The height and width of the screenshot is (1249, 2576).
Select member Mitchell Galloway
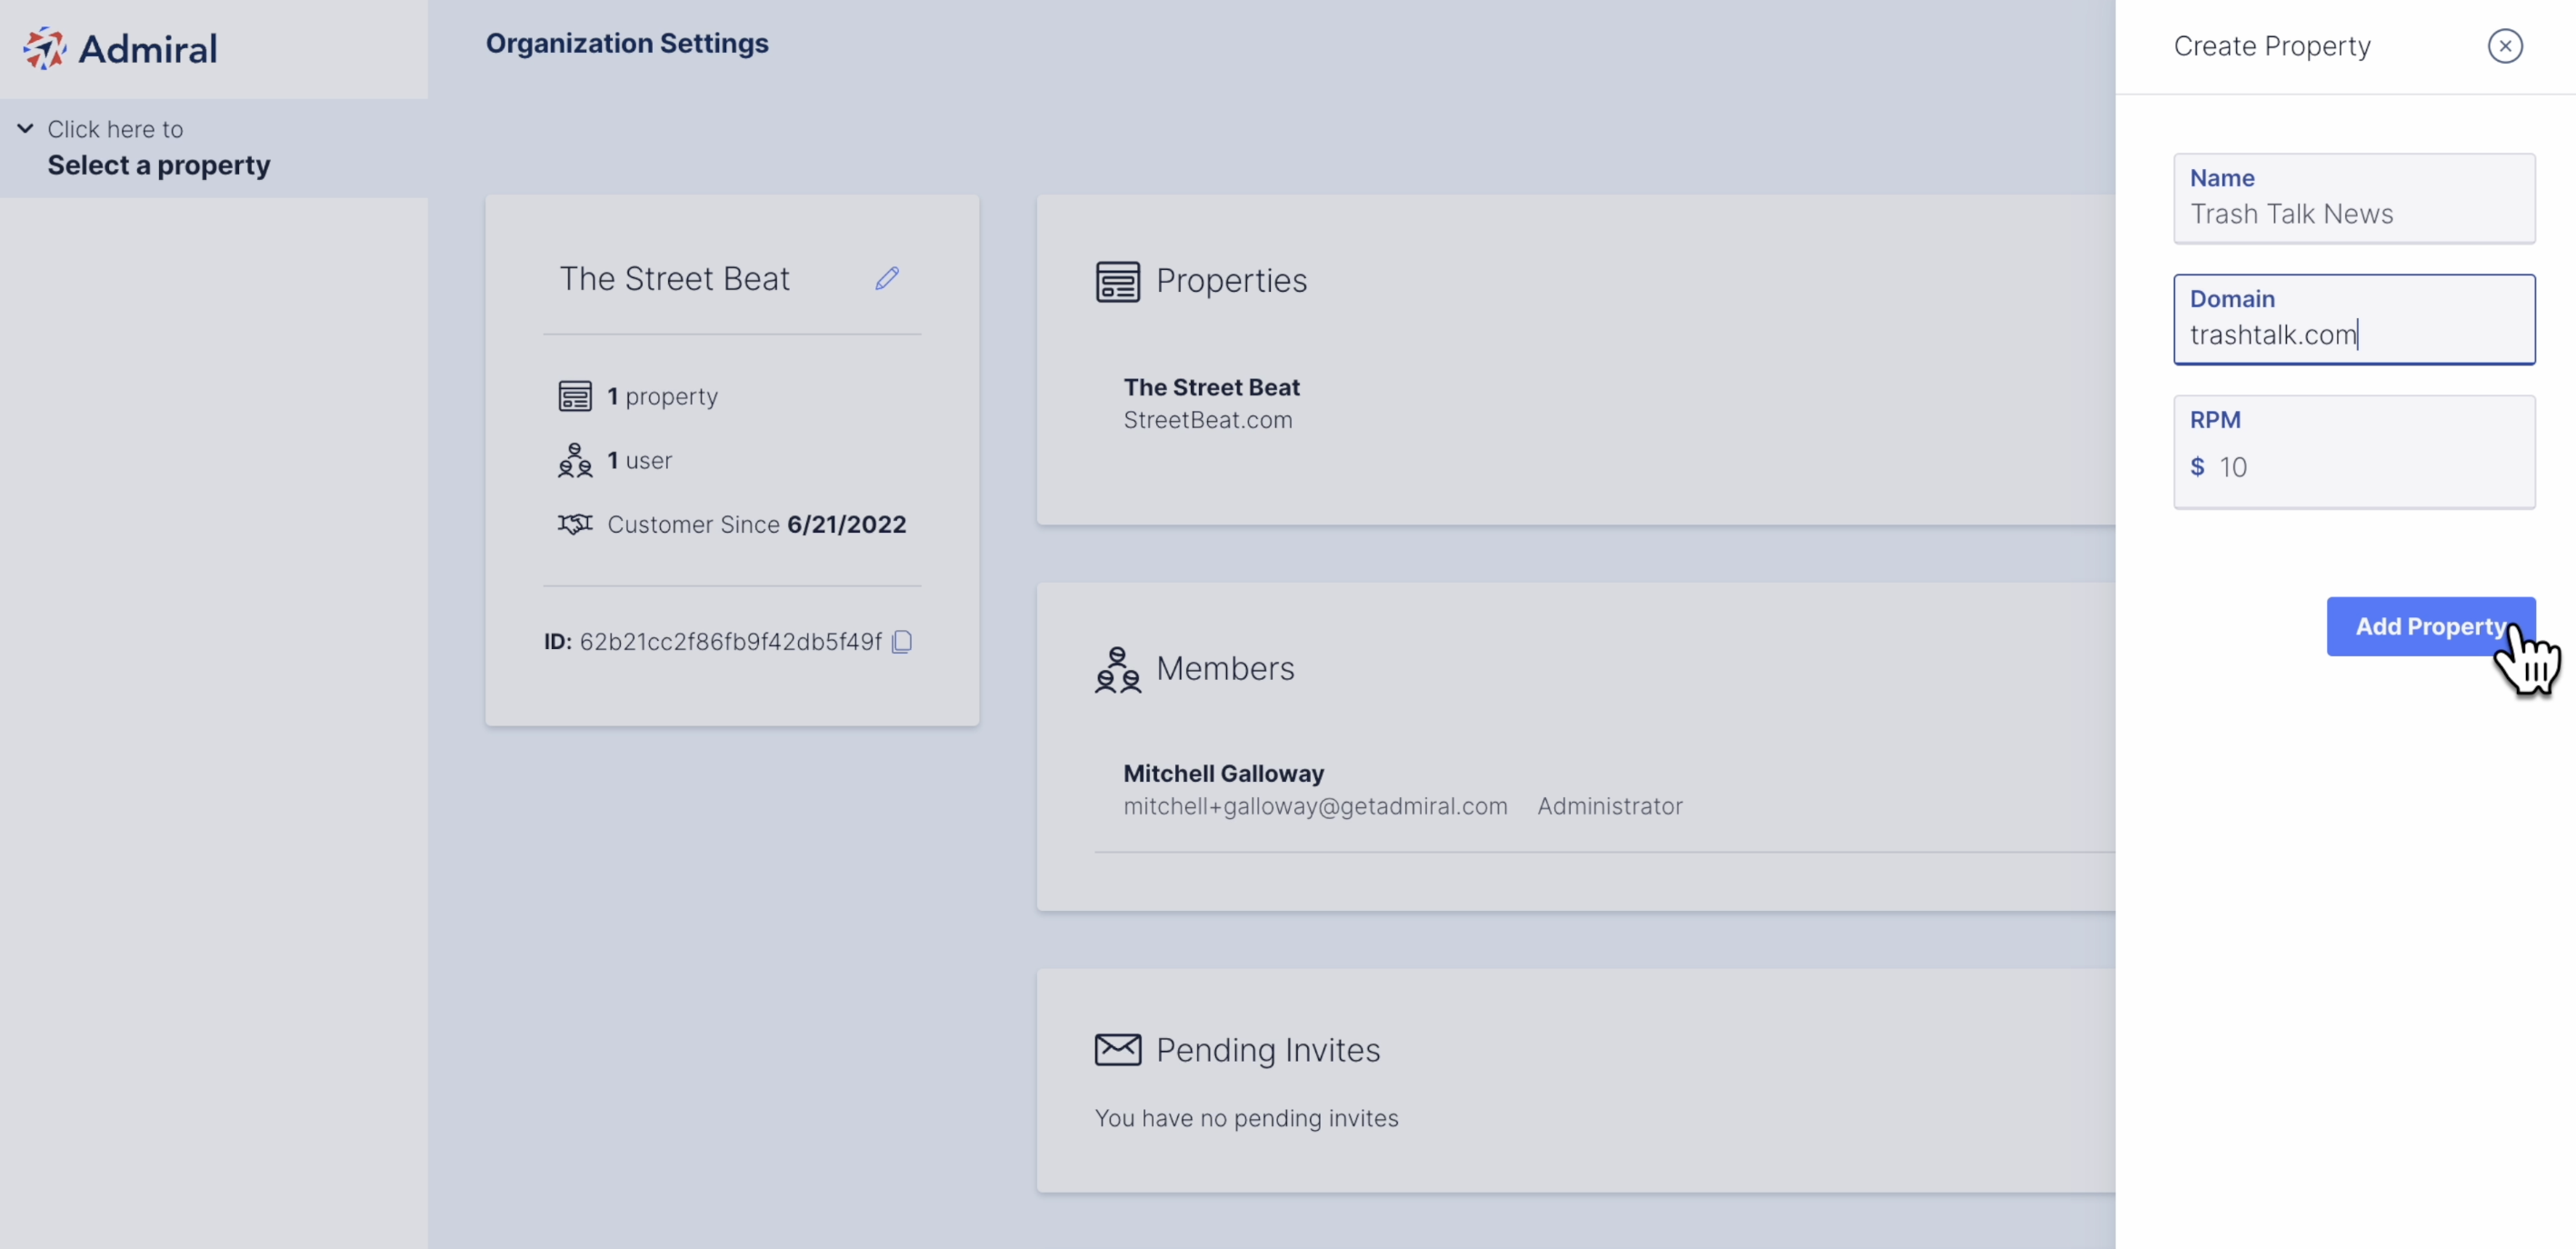pyautogui.click(x=1223, y=773)
